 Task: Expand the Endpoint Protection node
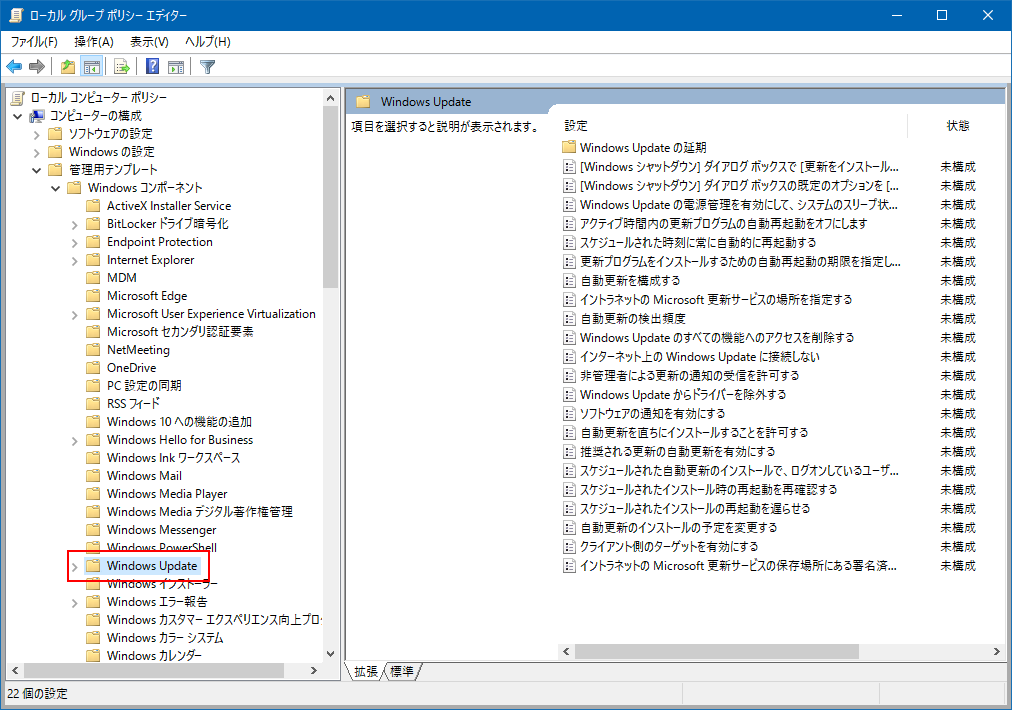tap(74, 243)
